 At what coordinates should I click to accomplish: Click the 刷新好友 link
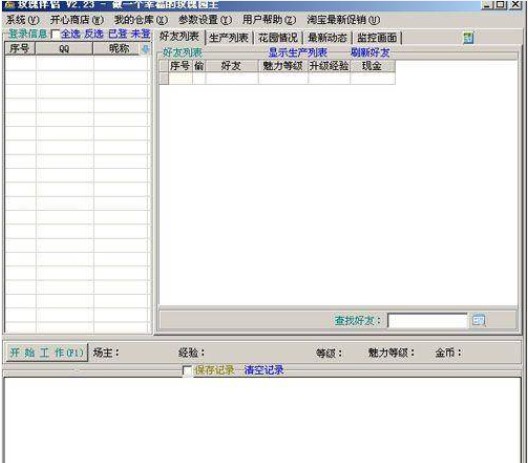(370, 53)
